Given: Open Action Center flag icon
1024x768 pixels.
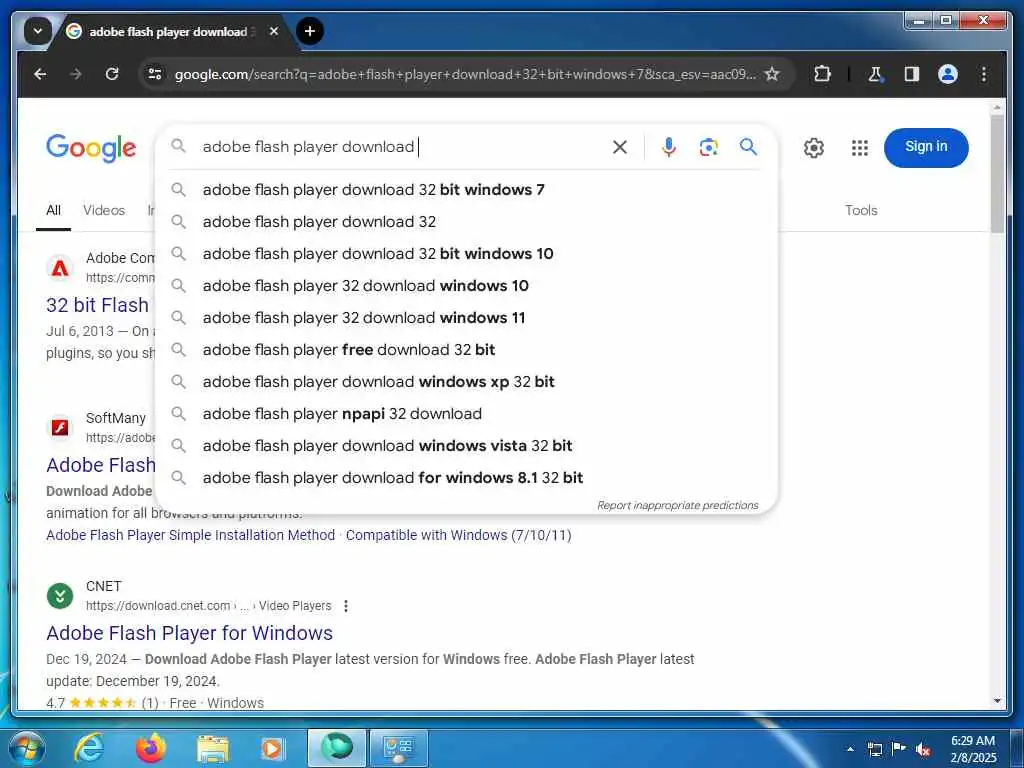Looking at the screenshot, I should (899, 748).
